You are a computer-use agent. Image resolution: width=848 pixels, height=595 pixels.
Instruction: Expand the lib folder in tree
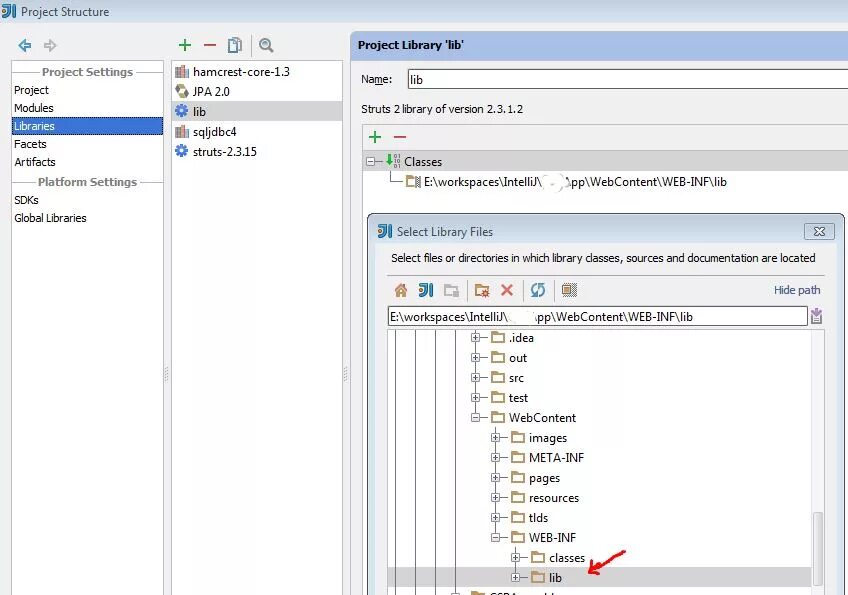(x=515, y=578)
